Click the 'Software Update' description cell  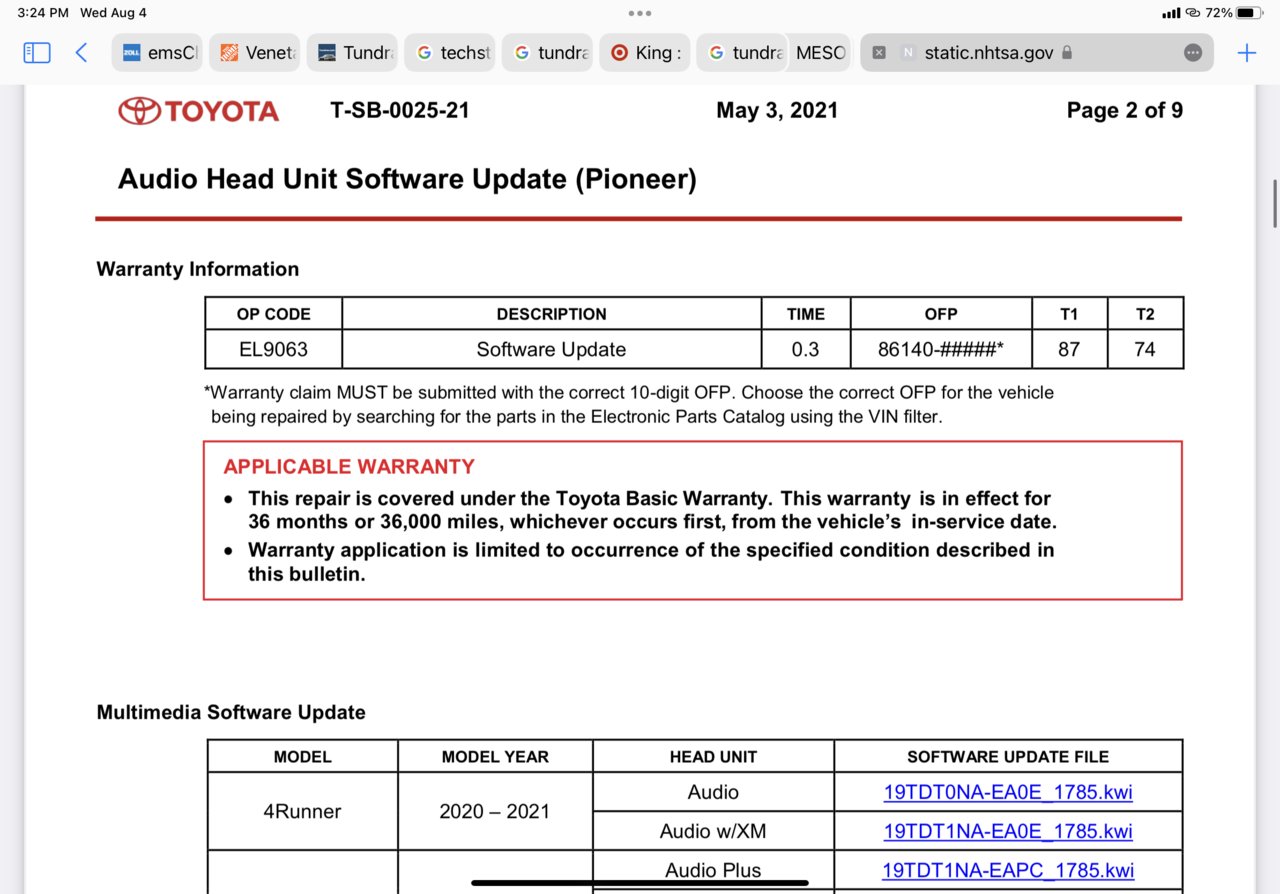(551, 350)
